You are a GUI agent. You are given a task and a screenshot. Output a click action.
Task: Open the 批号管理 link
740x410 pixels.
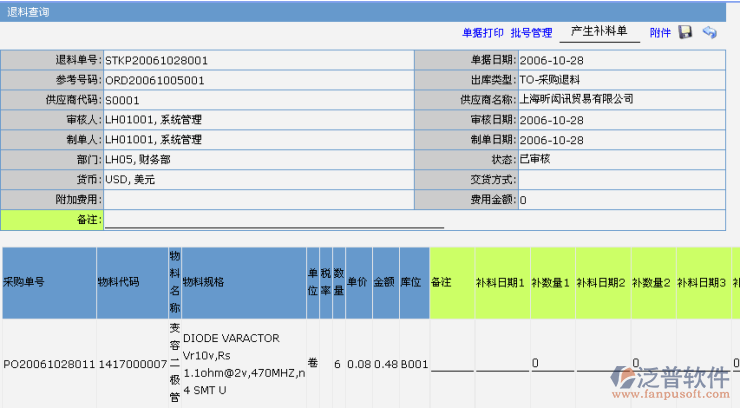531,33
